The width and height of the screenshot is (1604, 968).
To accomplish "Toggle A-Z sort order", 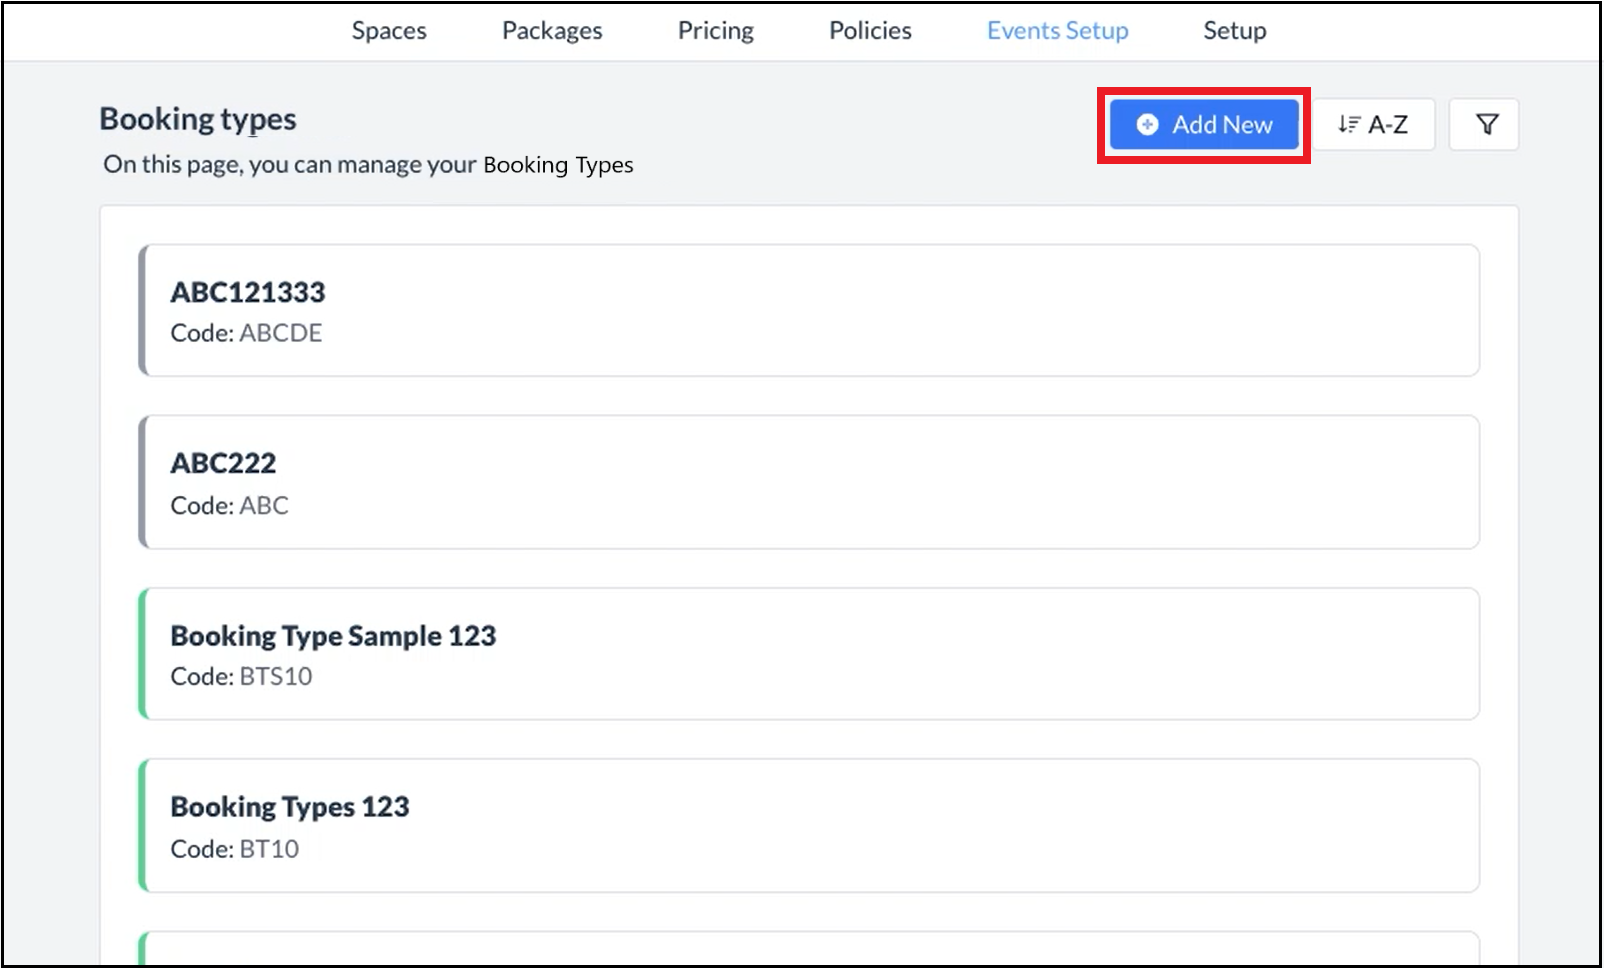I will 1374,124.
